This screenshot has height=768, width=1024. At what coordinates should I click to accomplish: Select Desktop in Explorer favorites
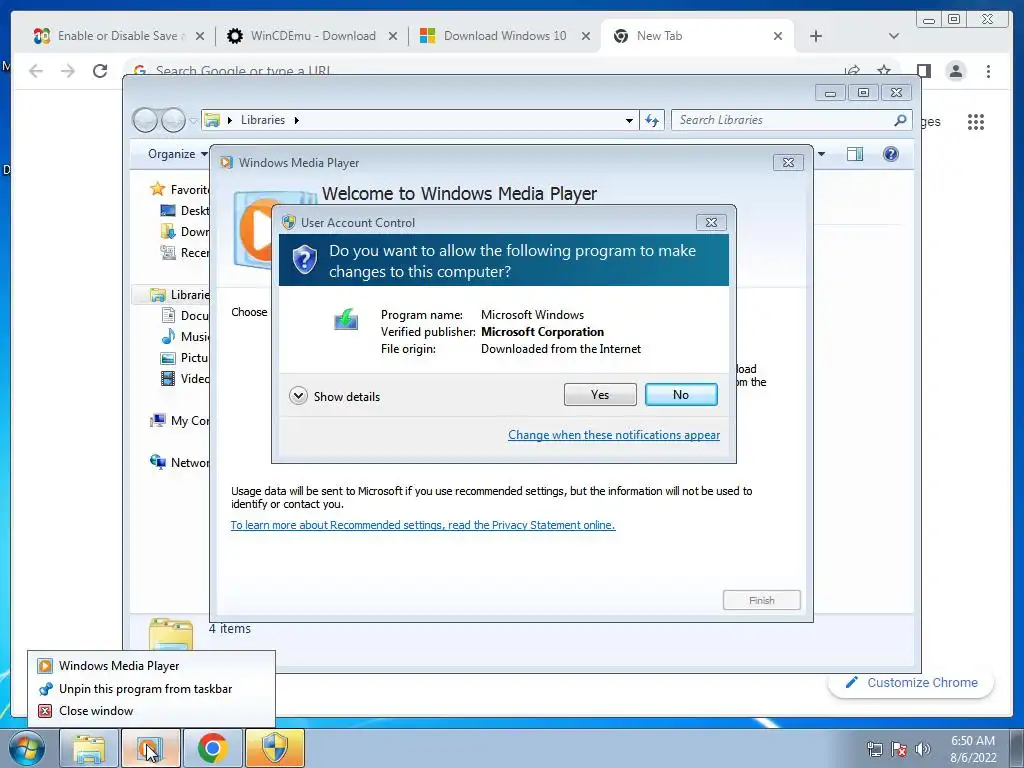(x=184, y=210)
